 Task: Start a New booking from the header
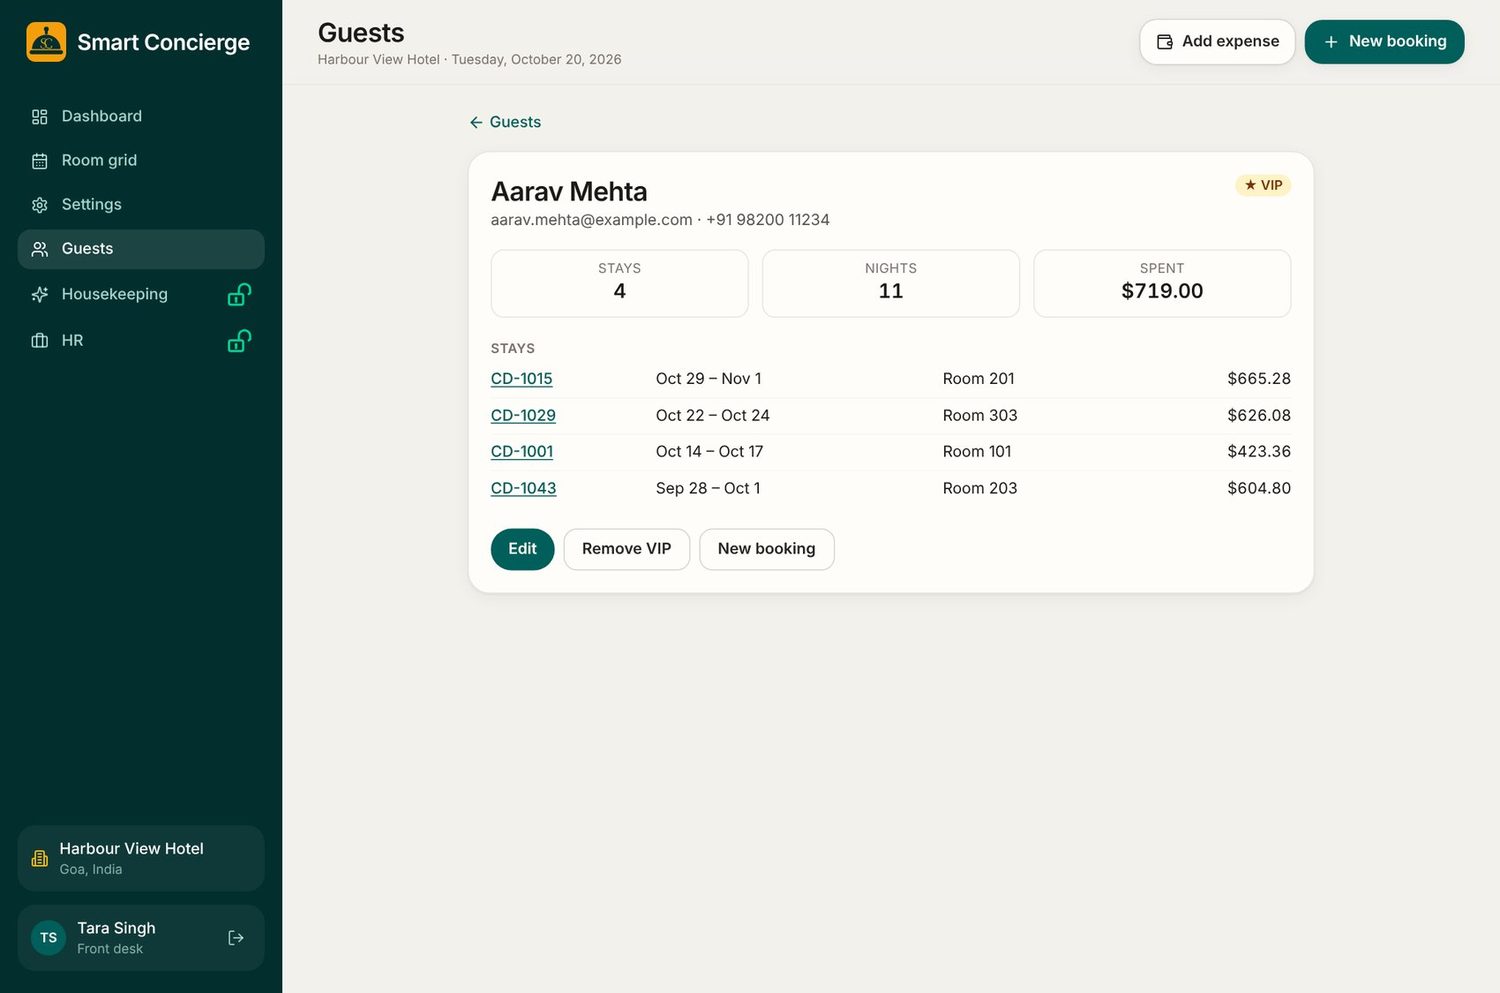tap(1384, 42)
